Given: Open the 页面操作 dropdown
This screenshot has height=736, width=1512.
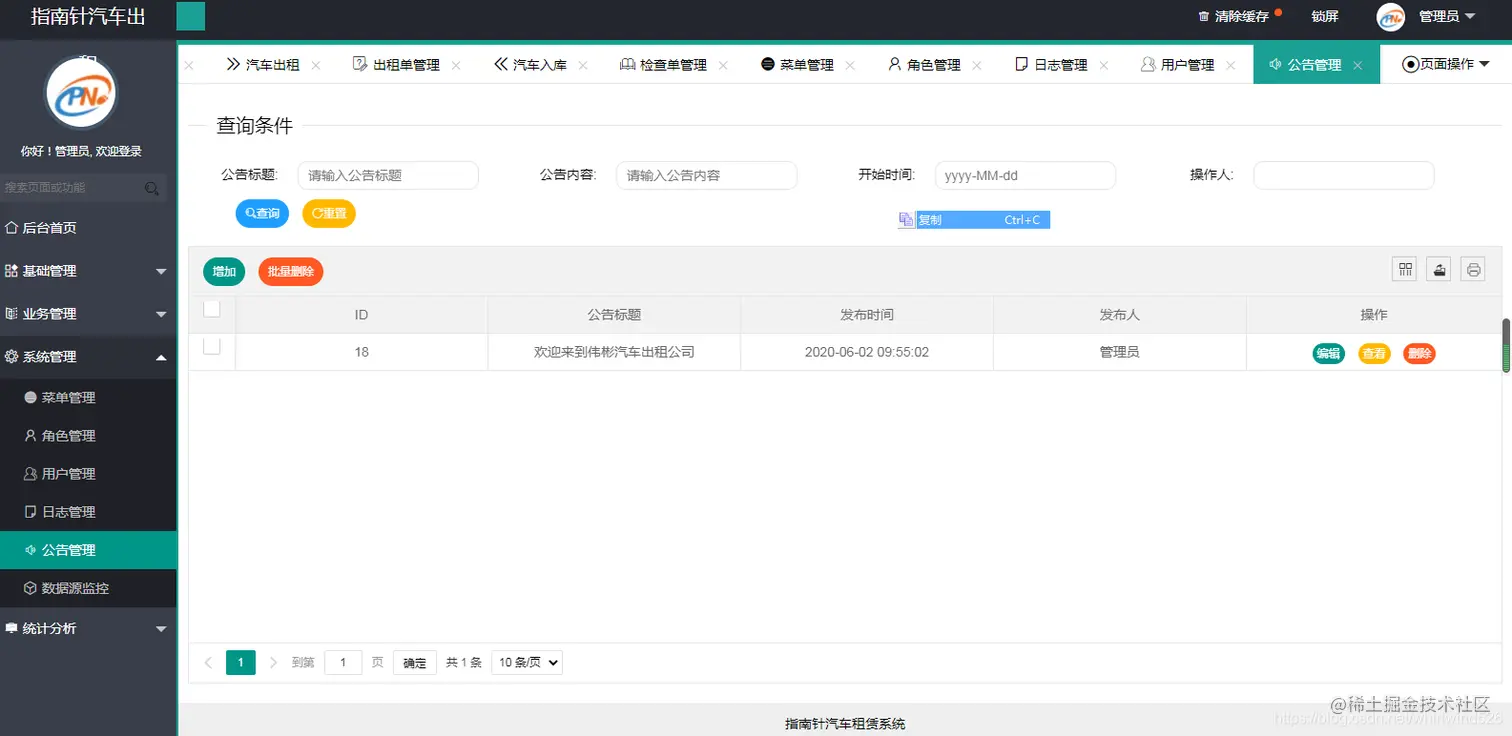Looking at the screenshot, I should 1446,65.
